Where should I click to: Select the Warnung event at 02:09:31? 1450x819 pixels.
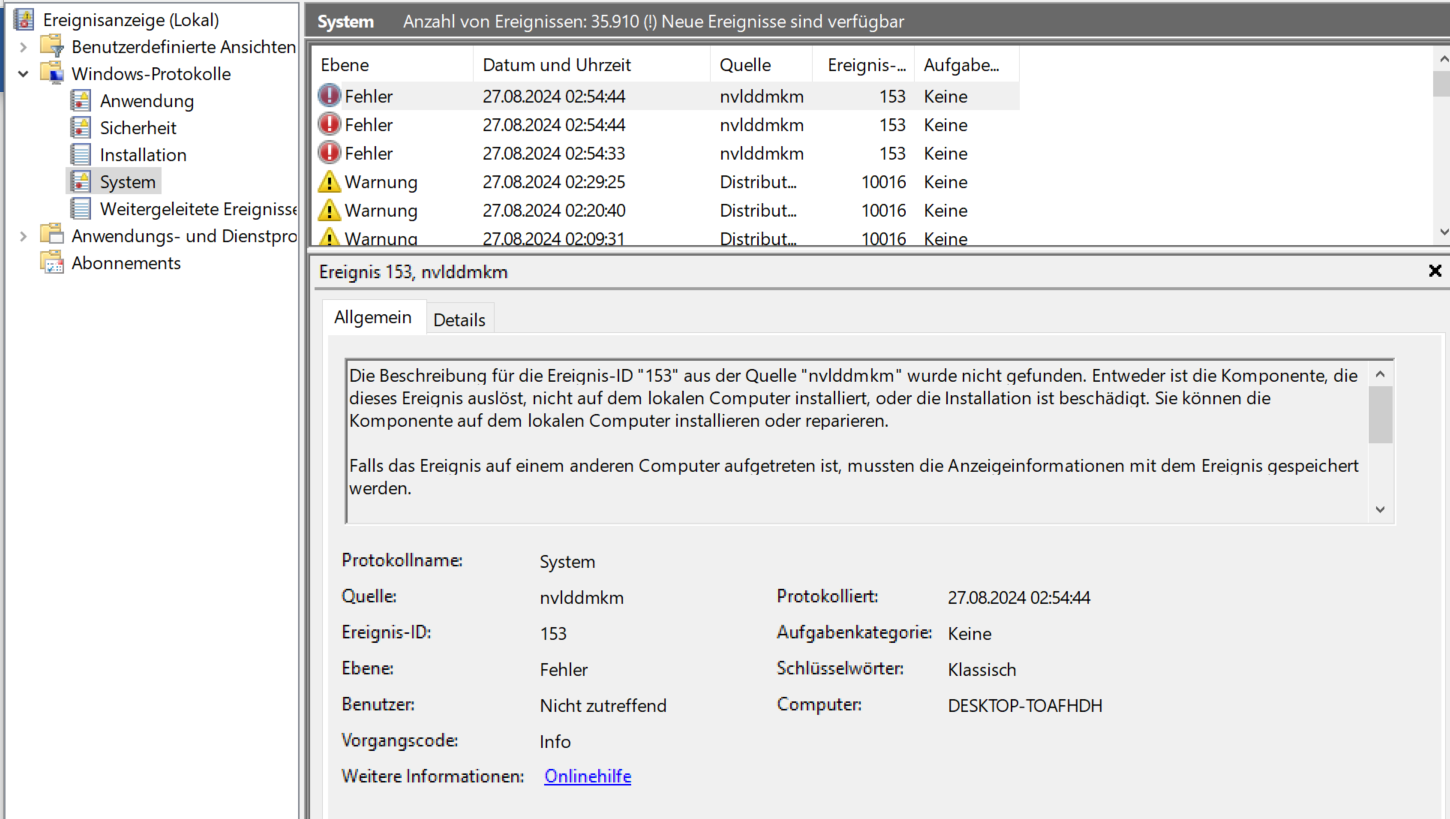click(665, 237)
